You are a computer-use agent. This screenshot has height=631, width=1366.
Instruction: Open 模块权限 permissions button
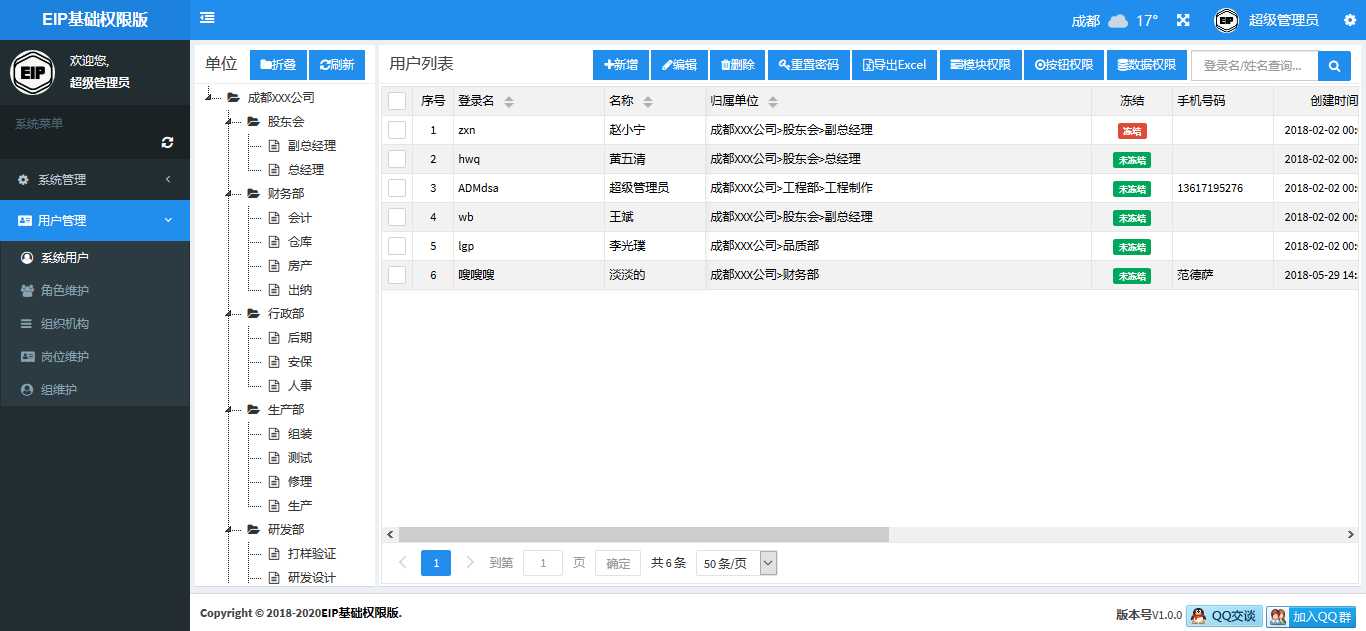[x=980, y=65]
